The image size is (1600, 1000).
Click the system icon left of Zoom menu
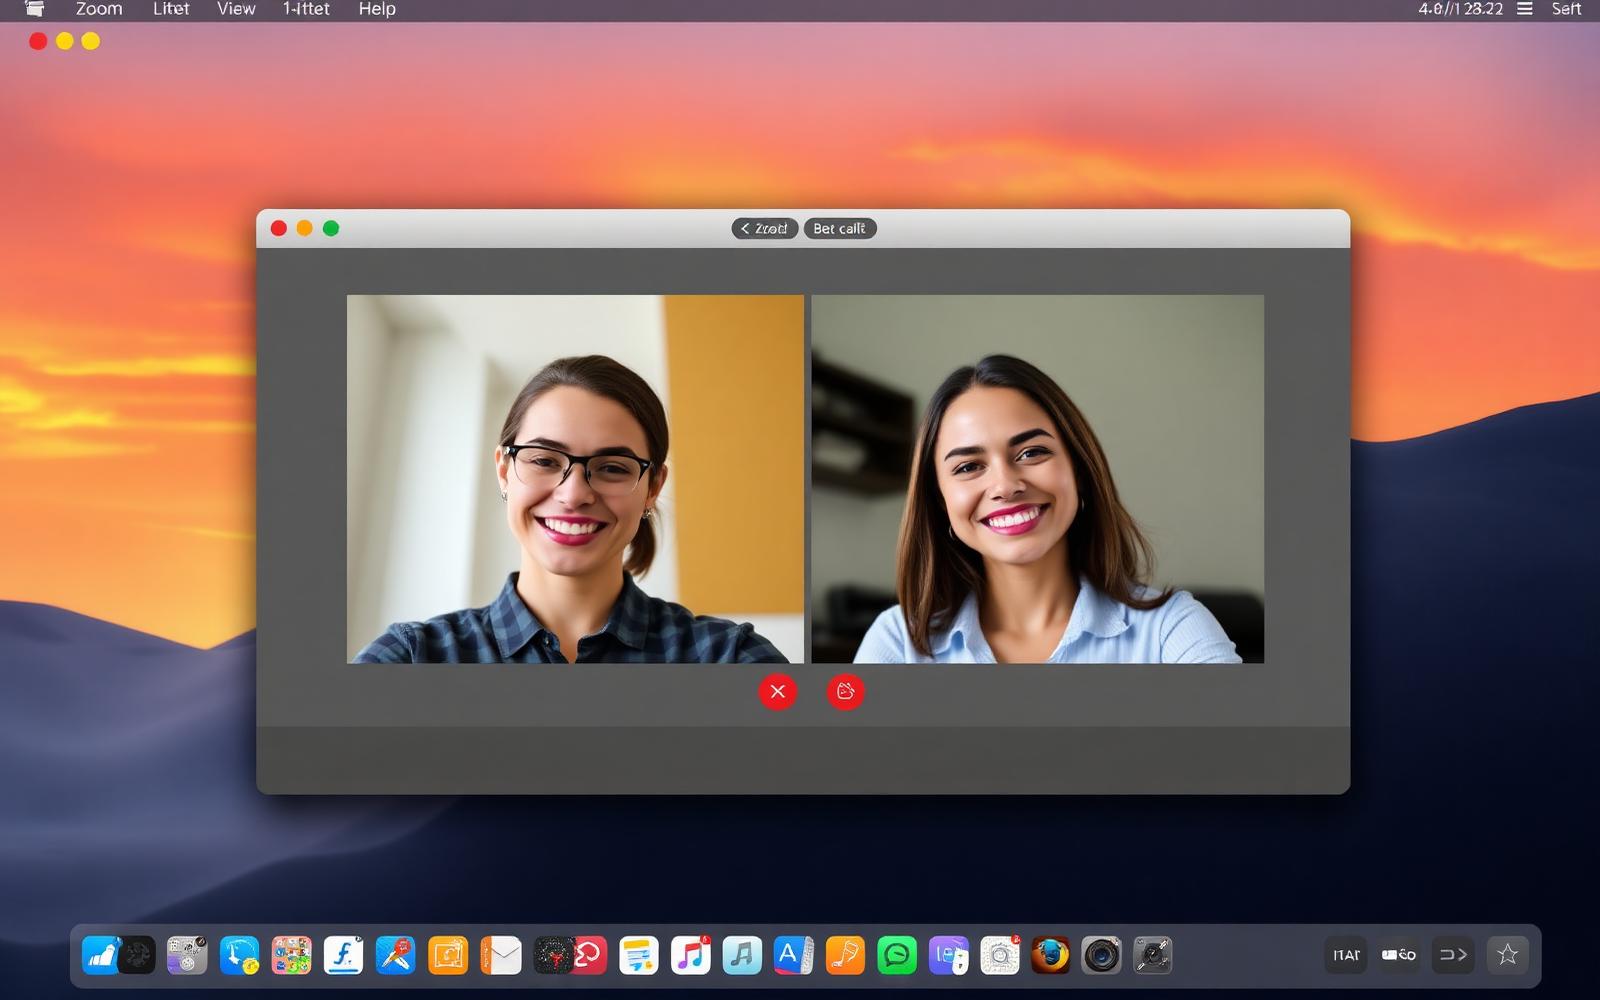(35, 9)
